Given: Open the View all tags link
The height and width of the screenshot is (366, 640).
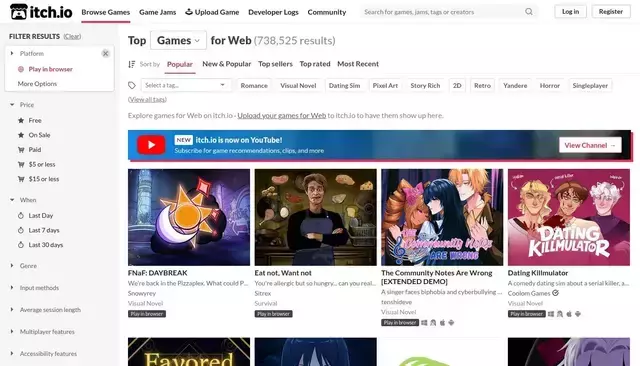Looking at the screenshot, I should (x=147, y=99).
